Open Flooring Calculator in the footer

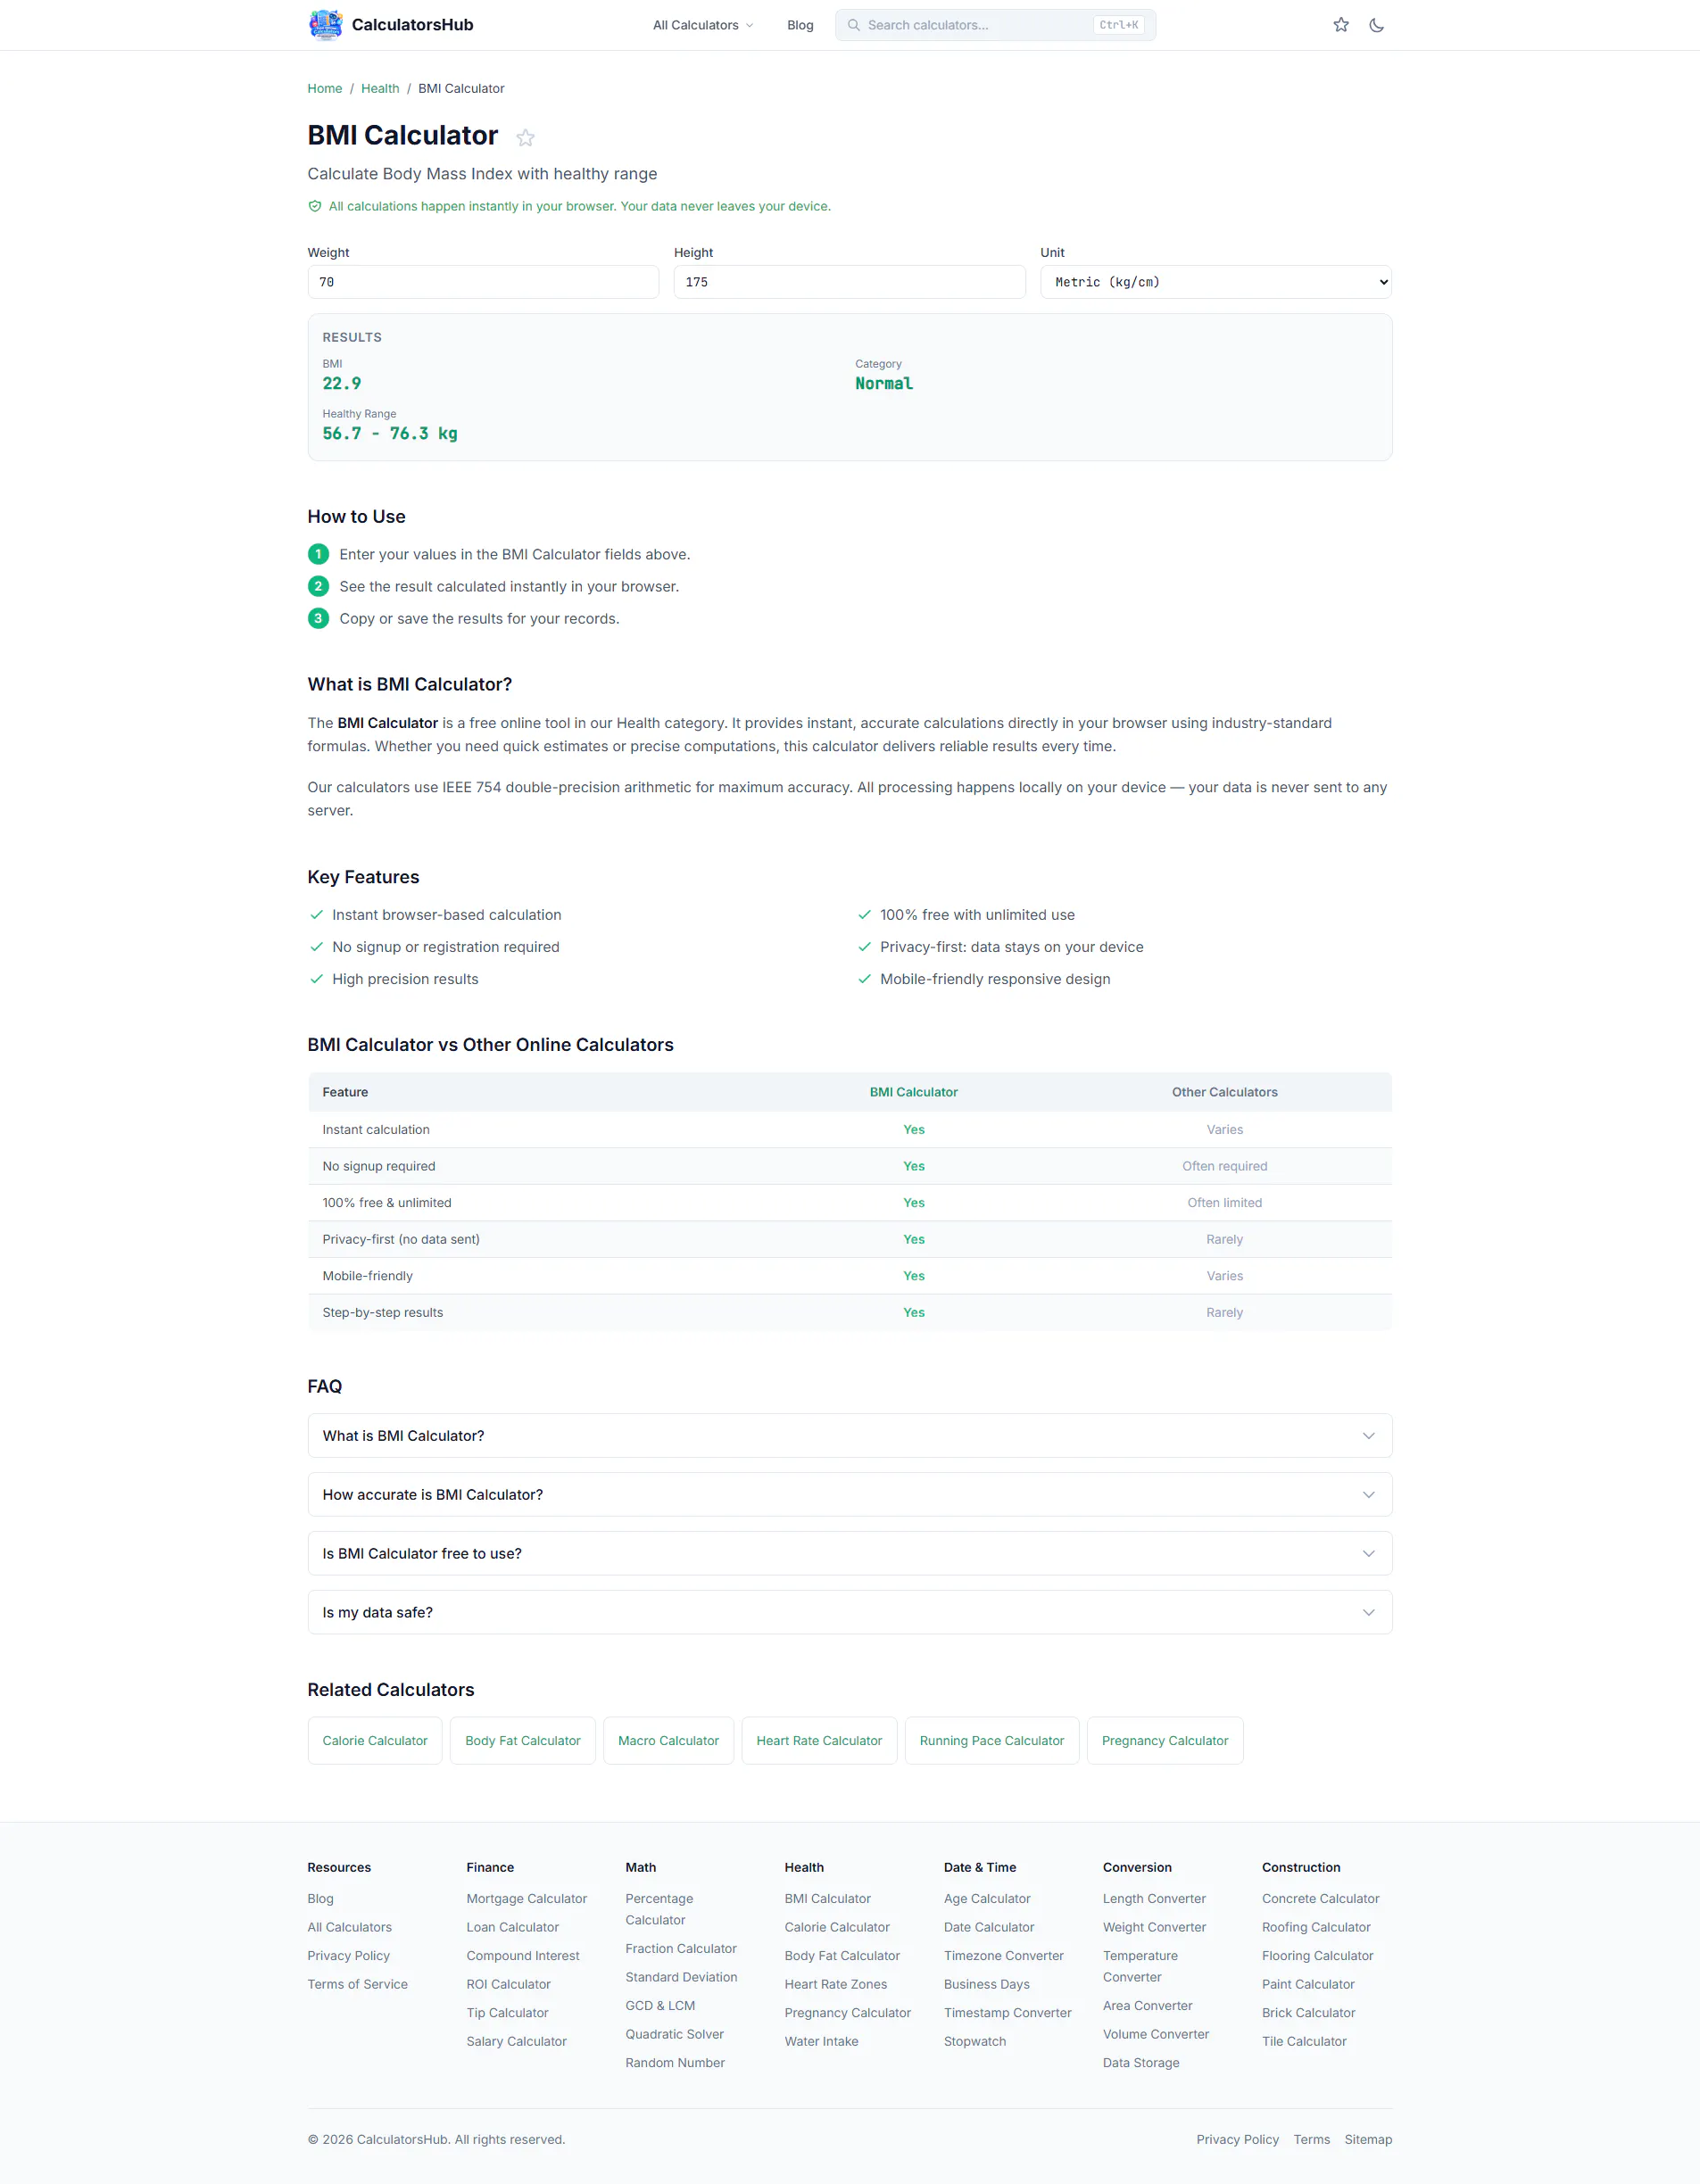pos(1318,1956)
